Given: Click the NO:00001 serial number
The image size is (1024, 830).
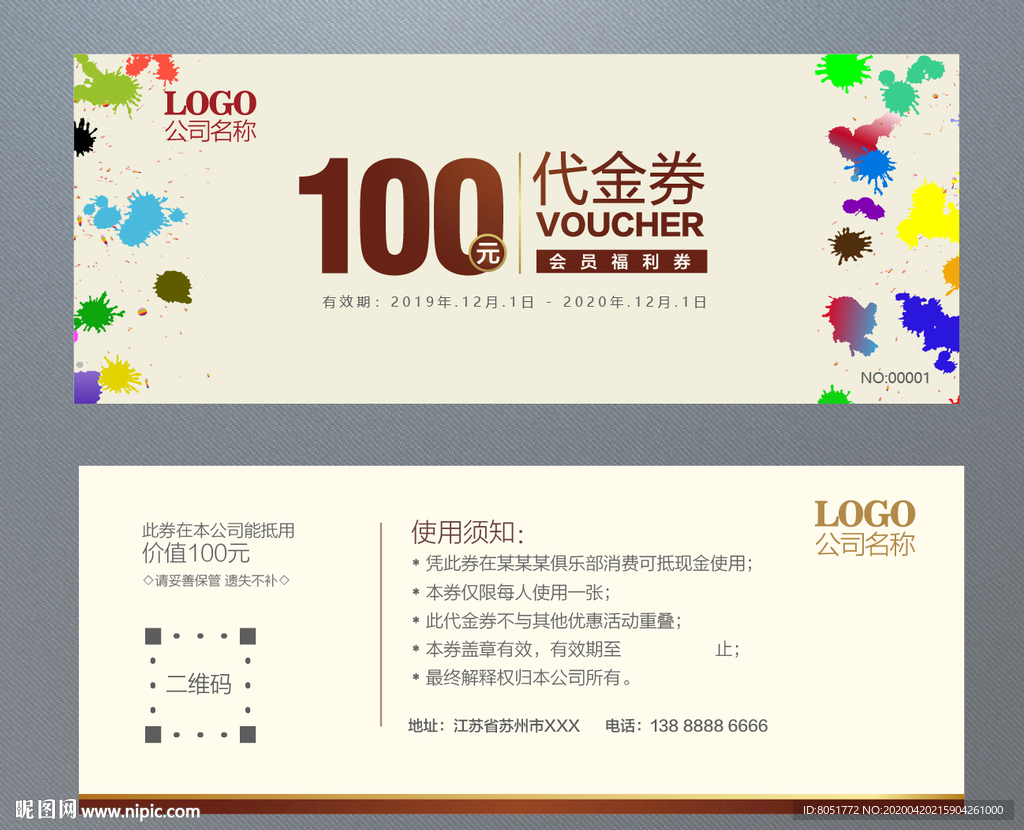Looking at the screenshot, I should pos(895,377).
